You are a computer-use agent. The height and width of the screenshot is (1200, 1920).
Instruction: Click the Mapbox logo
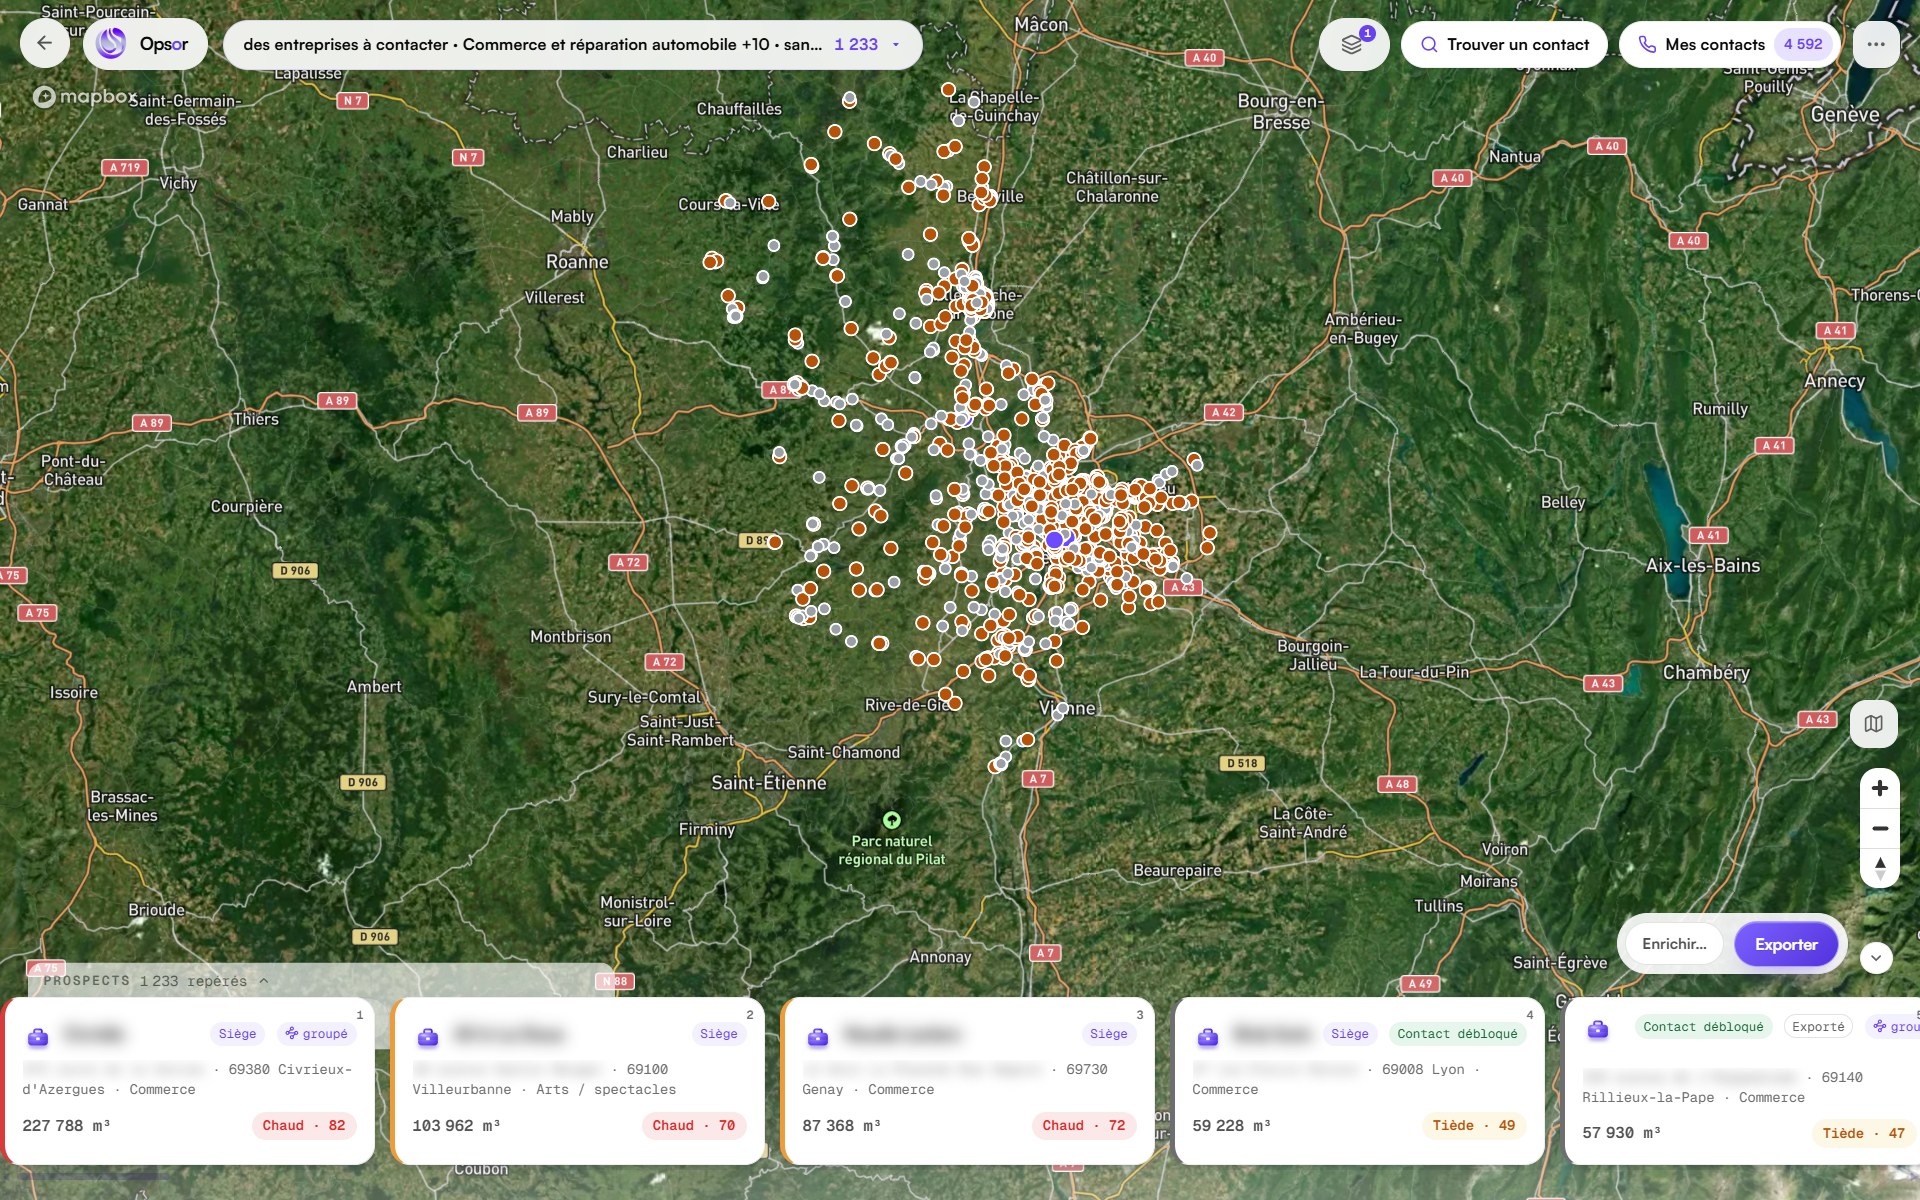point(85,97)
